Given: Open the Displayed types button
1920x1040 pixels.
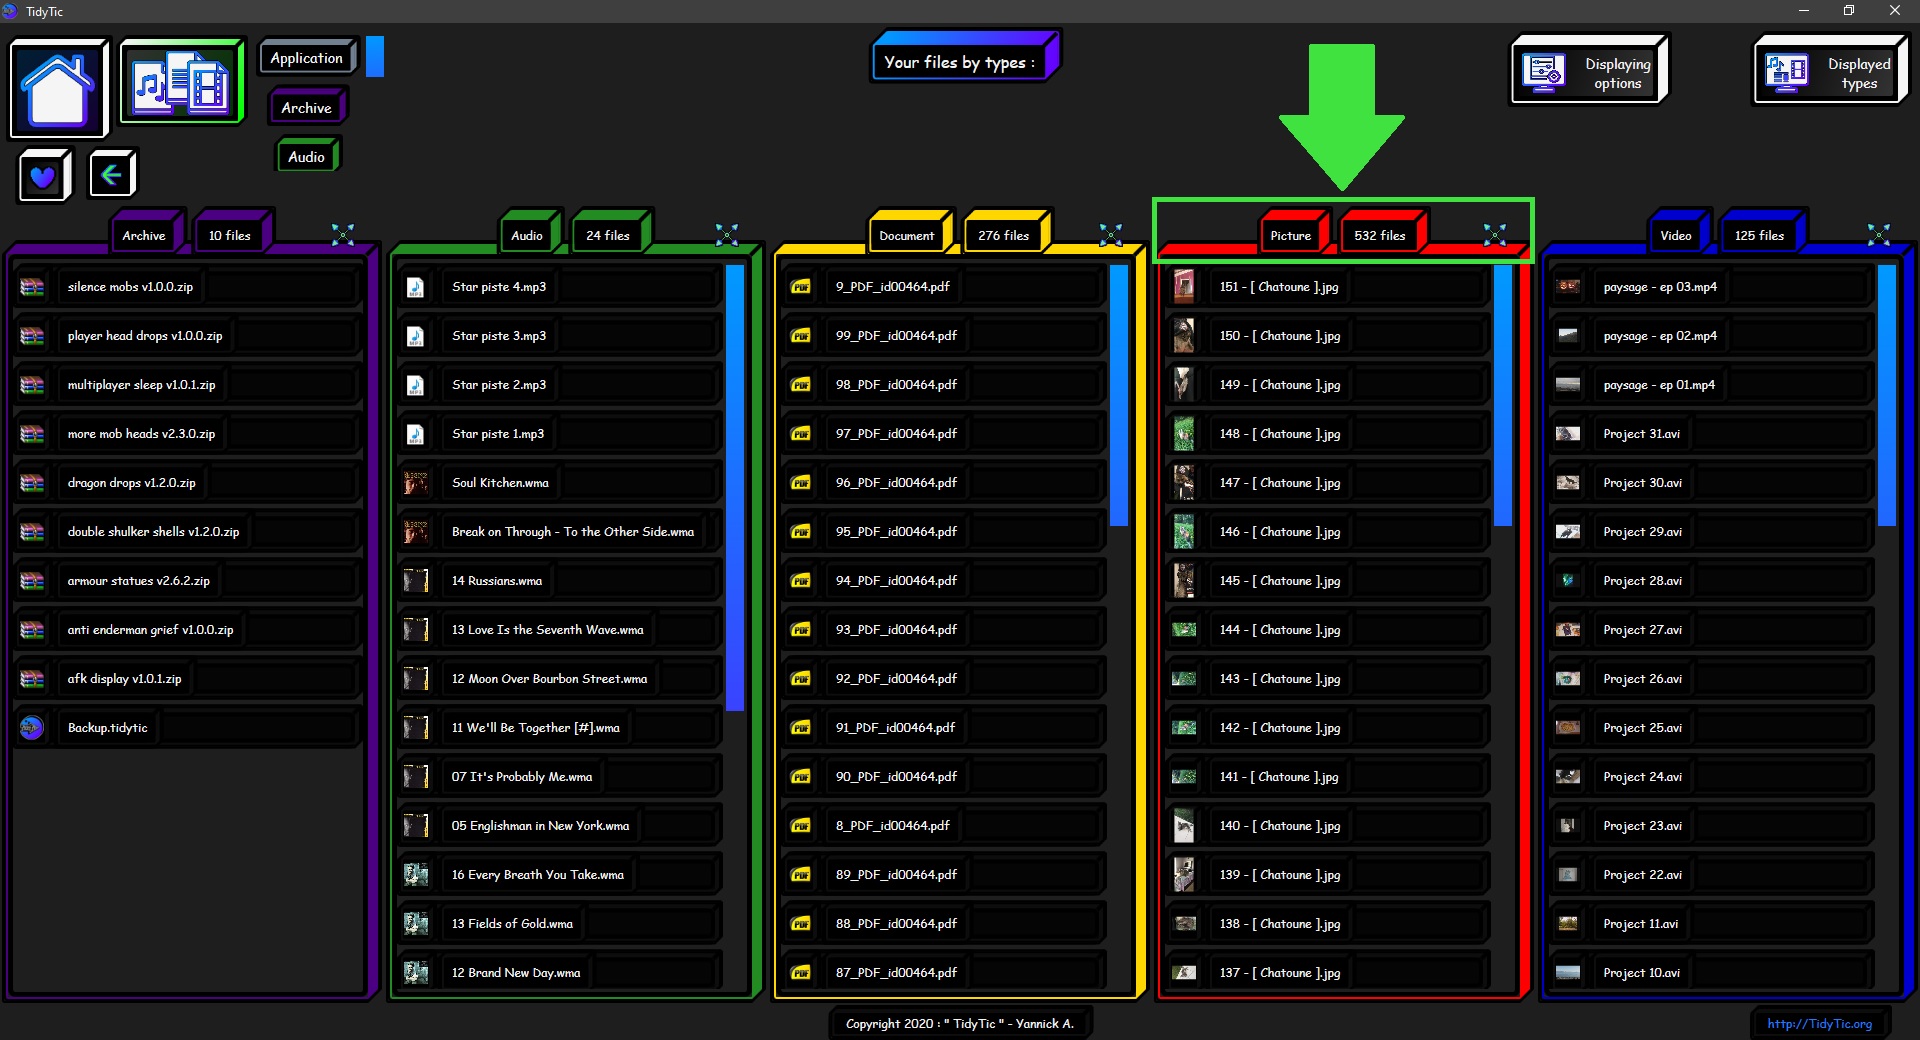Looking at the screenshot, I should coord(1830,72).
